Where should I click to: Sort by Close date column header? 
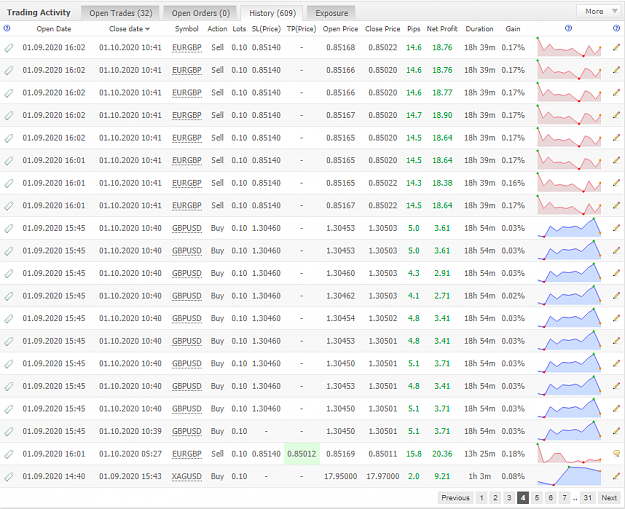[x=129, y=29]
